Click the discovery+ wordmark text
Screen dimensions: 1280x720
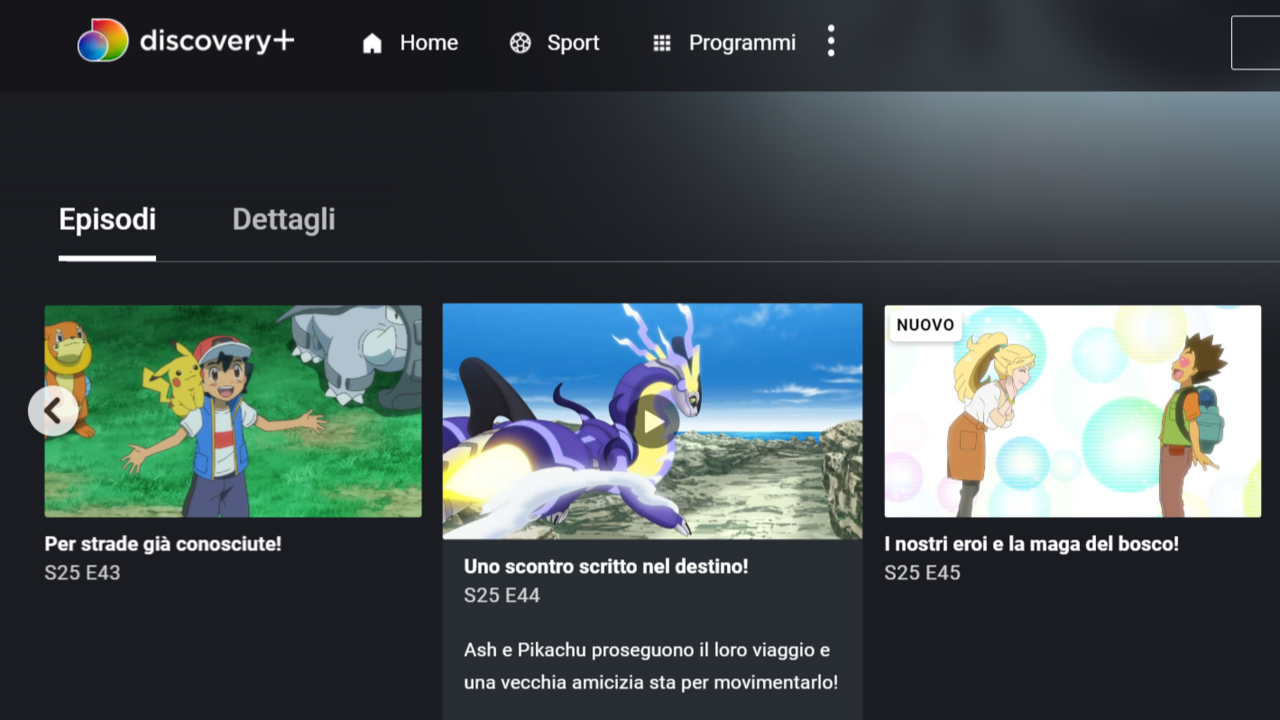coord(217,41)
